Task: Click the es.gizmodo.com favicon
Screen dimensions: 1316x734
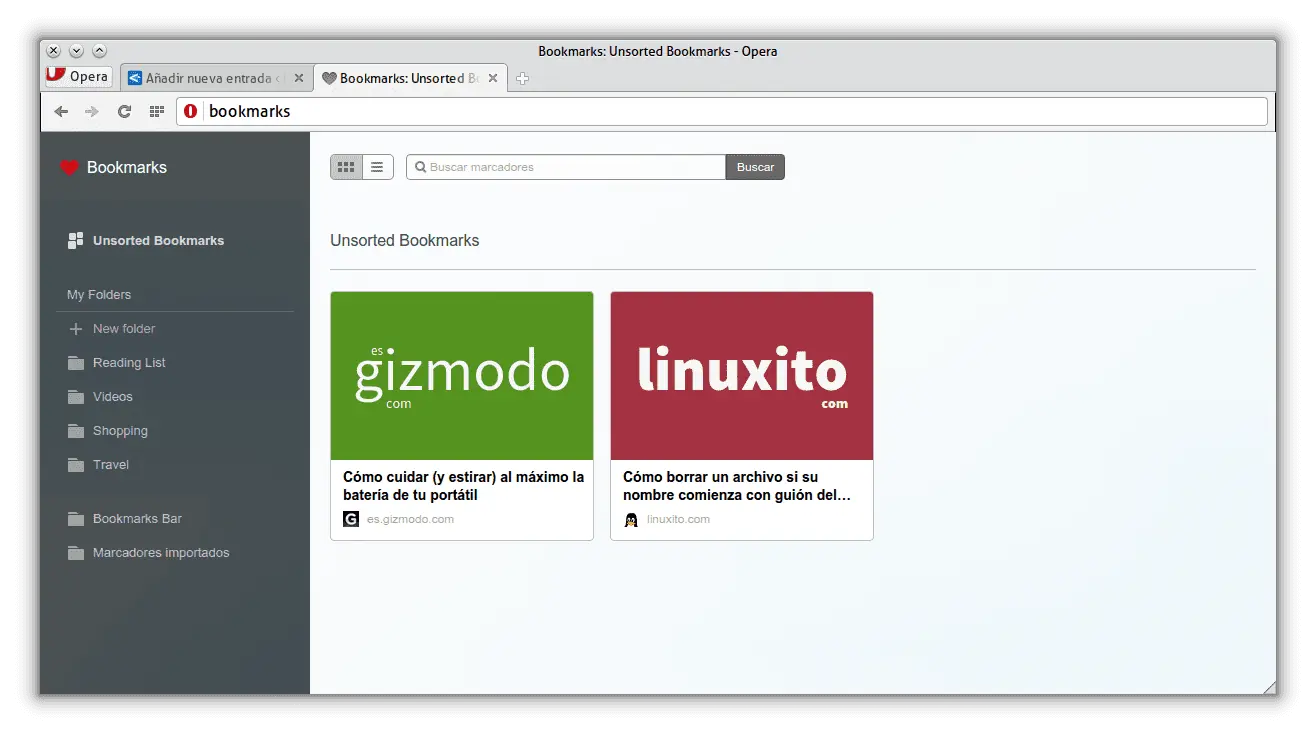Action: (351, 519)
